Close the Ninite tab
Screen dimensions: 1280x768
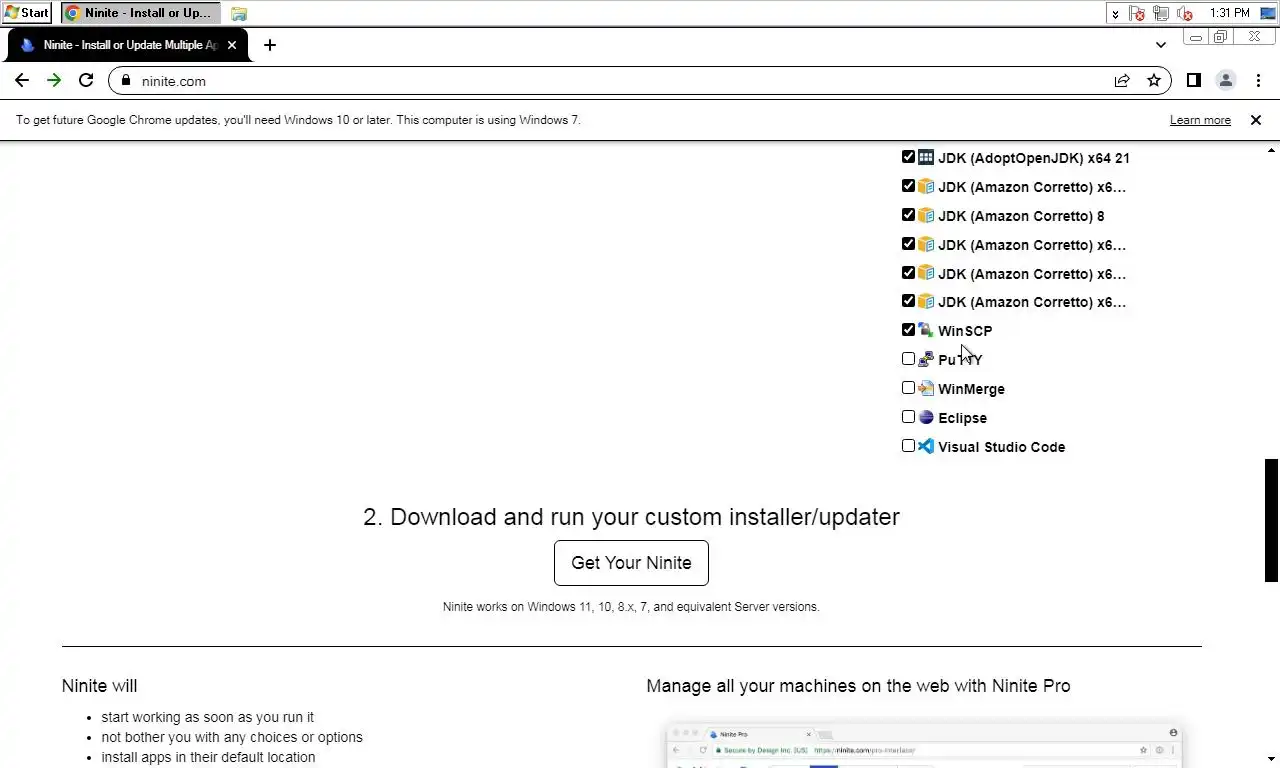tap(231, 45)
